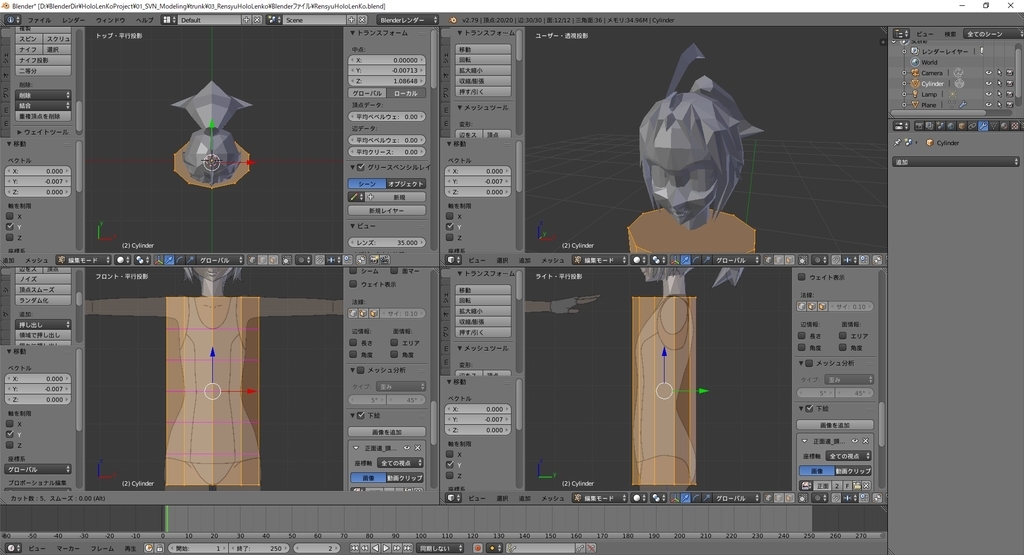Select face mode in user perspective header
Image resolution: width=1024 pixels, height=555 pixels.
(788, 260)
